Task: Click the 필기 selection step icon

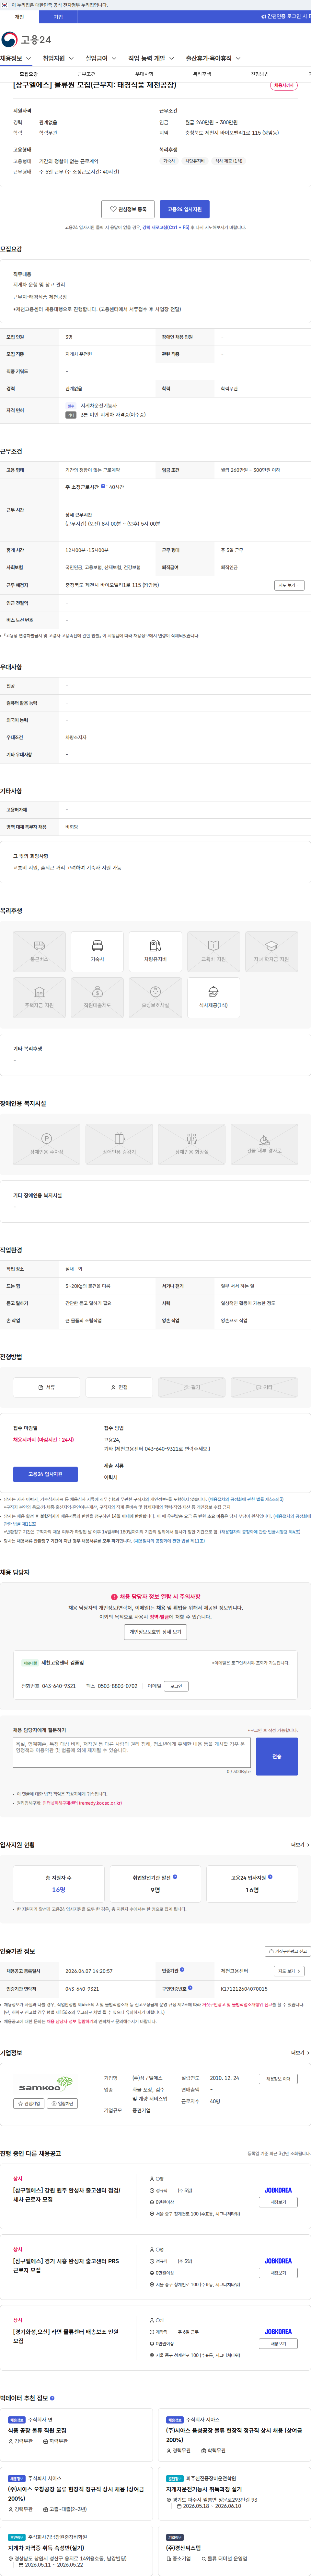Action: [x=192, y=1387]
